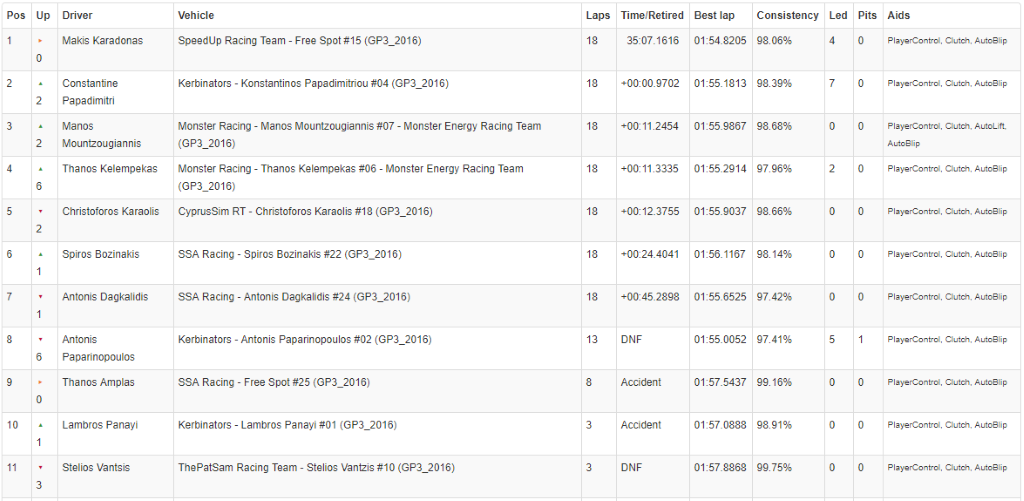Click ThePatSam Racing Team vehicle entry

[x=316, y=467]
